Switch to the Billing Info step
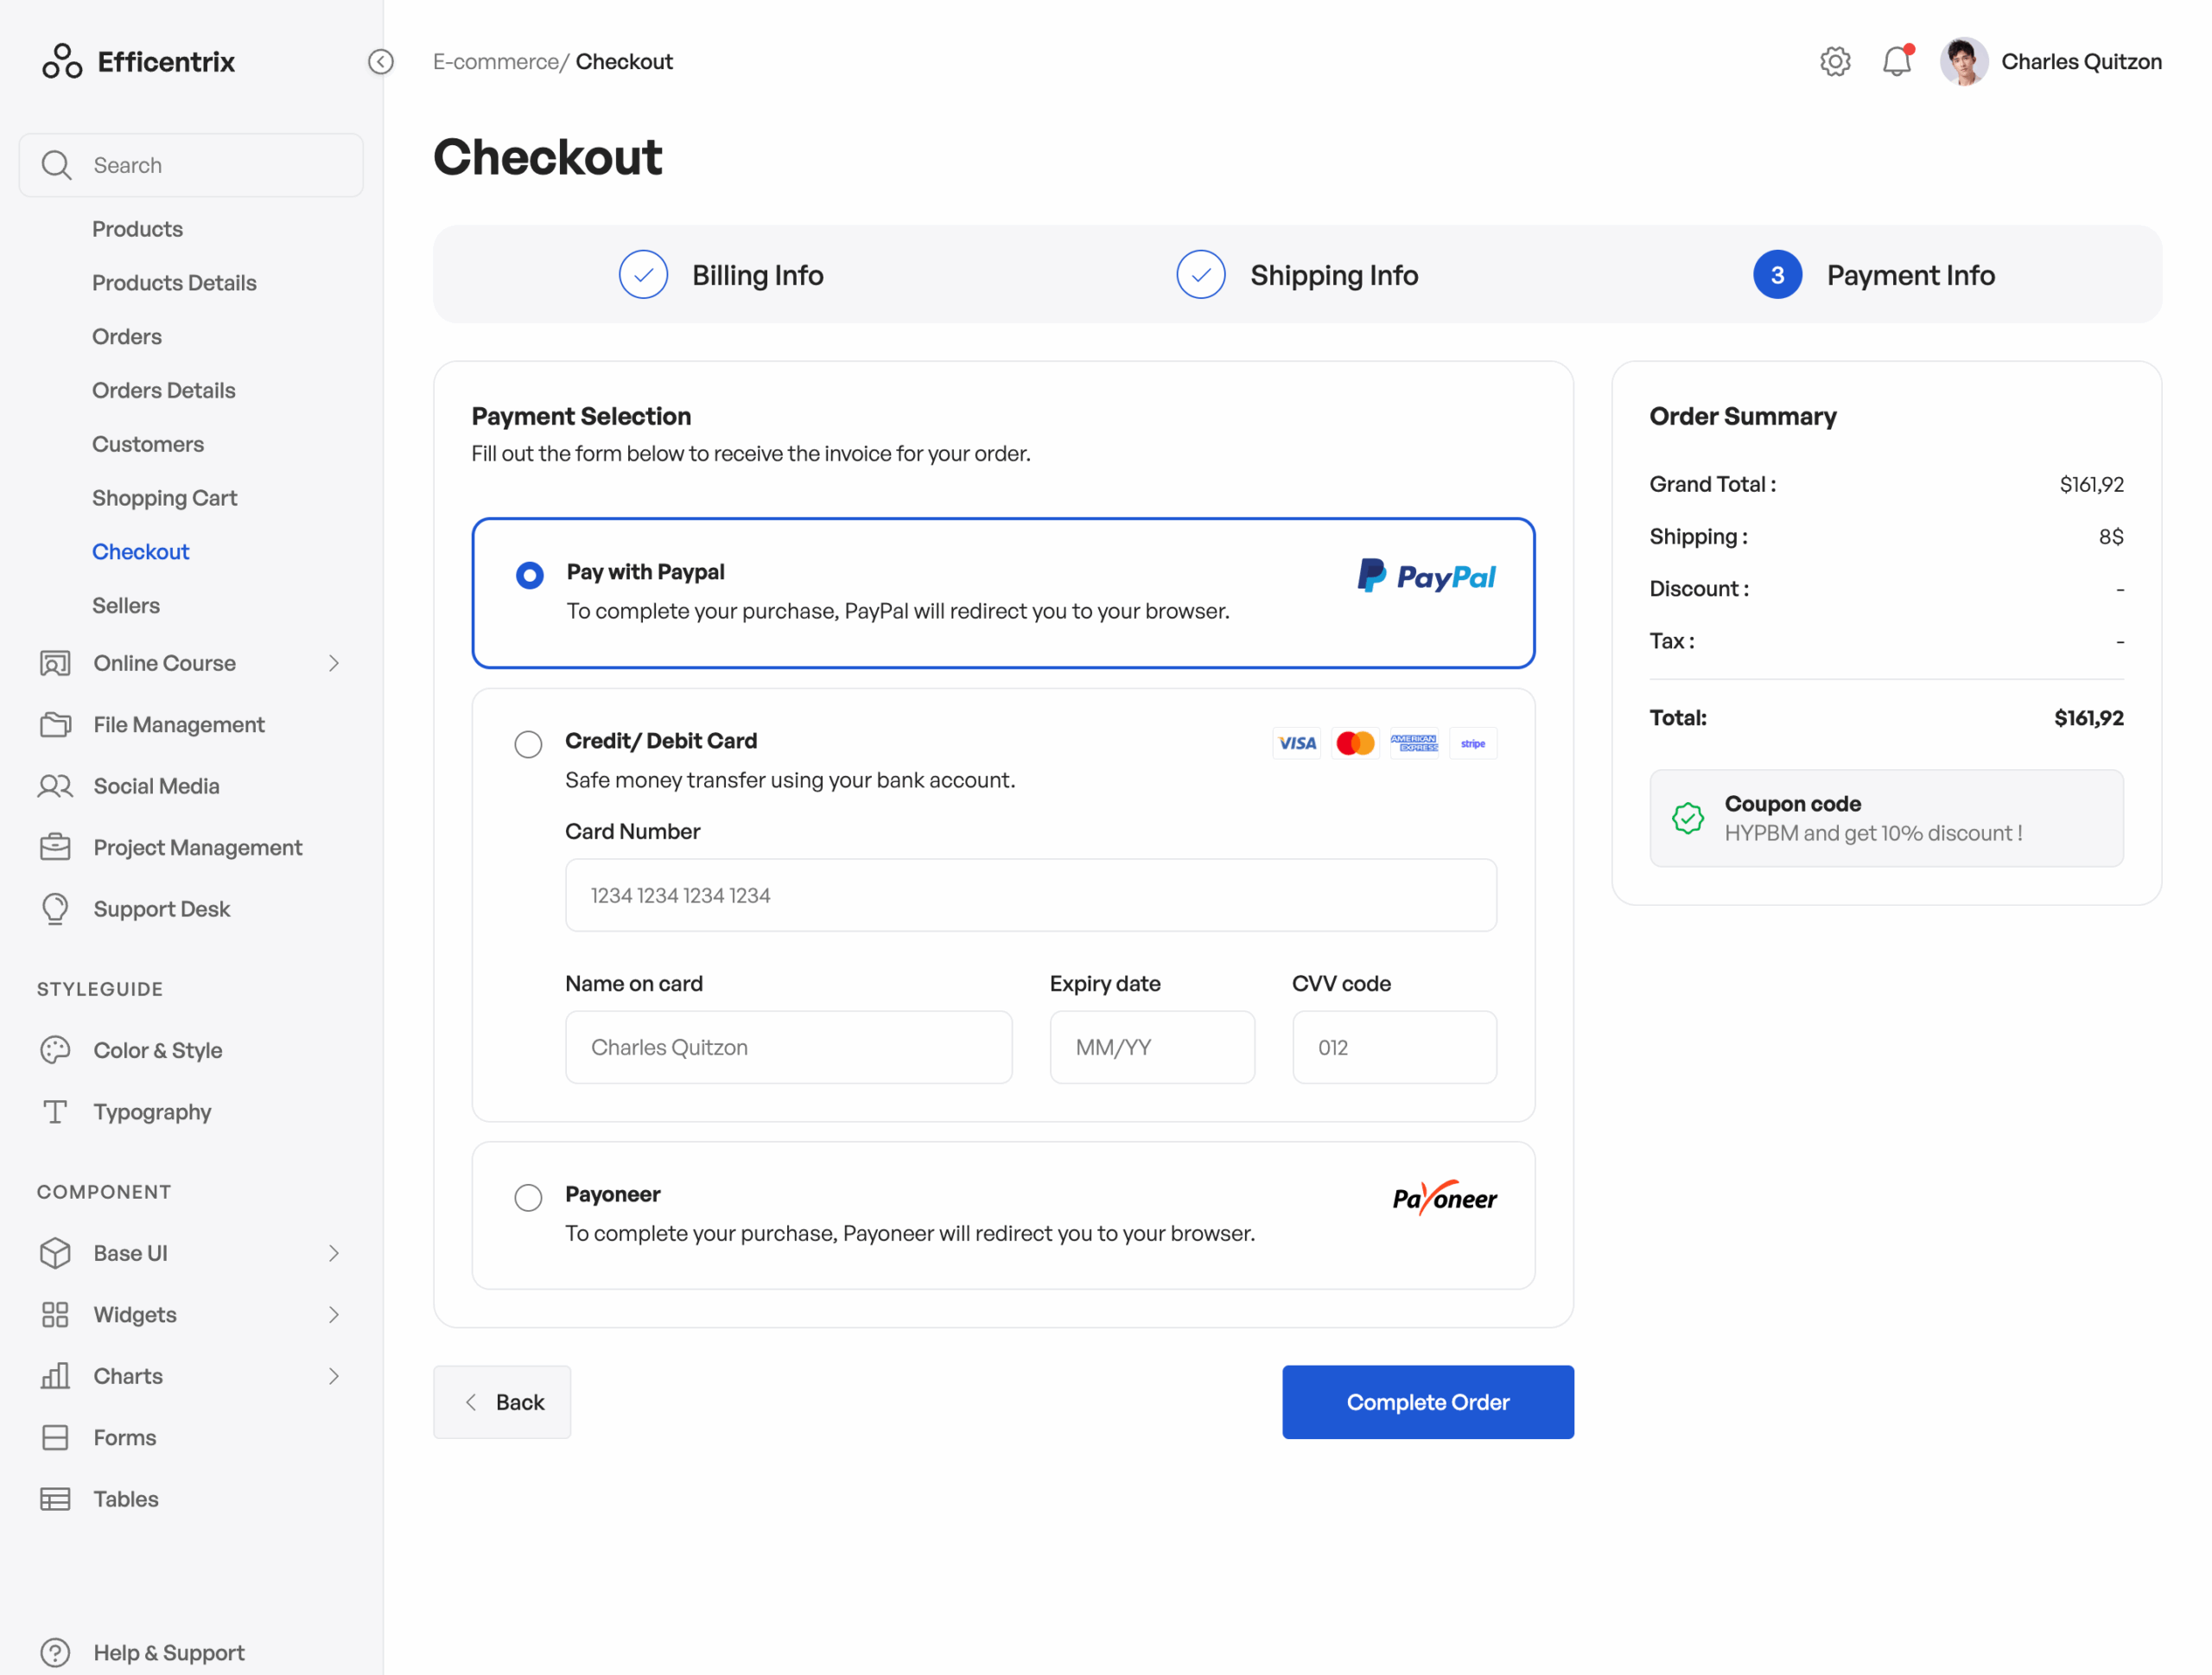Image resolution: width=2212 pixels, height=1675 pixels. [757, 274]
